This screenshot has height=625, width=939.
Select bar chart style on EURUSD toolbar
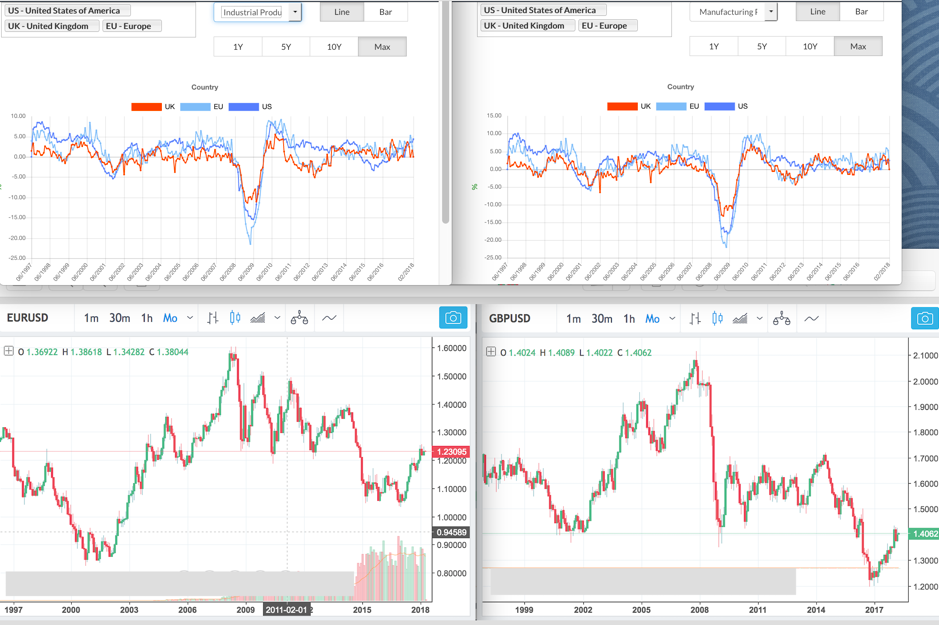(x=213, y=318)
